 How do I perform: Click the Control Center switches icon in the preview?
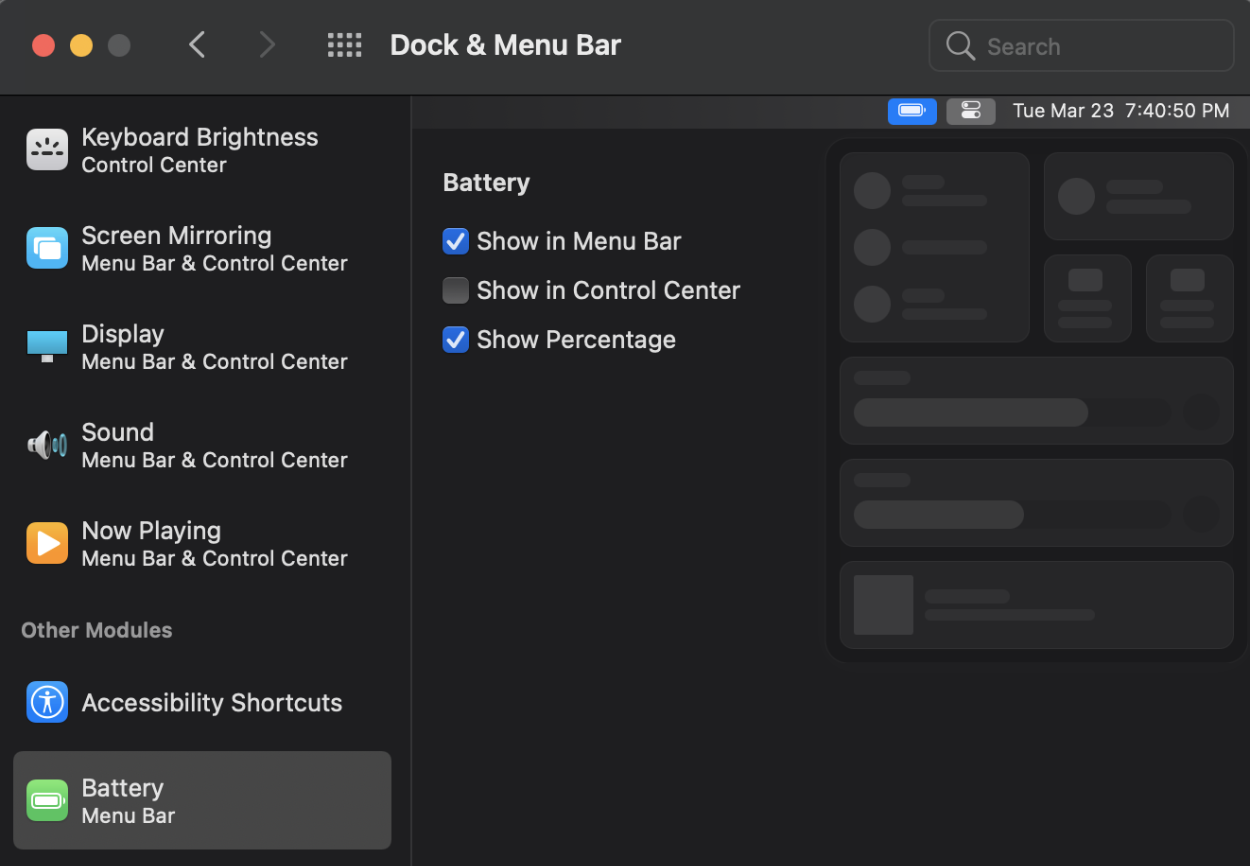point(970,111)
